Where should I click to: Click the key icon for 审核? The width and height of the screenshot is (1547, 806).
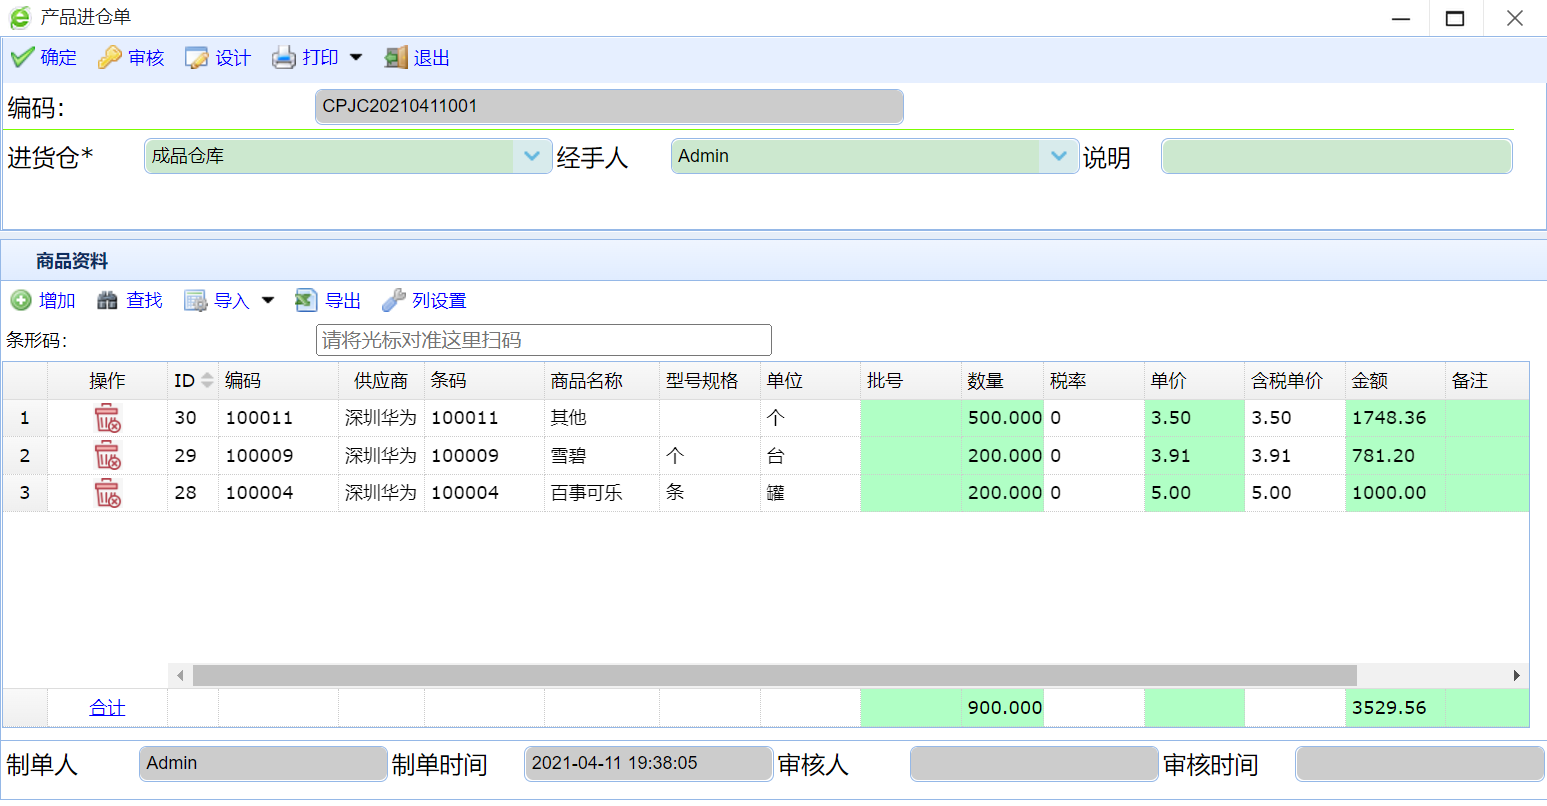(109, 58)
